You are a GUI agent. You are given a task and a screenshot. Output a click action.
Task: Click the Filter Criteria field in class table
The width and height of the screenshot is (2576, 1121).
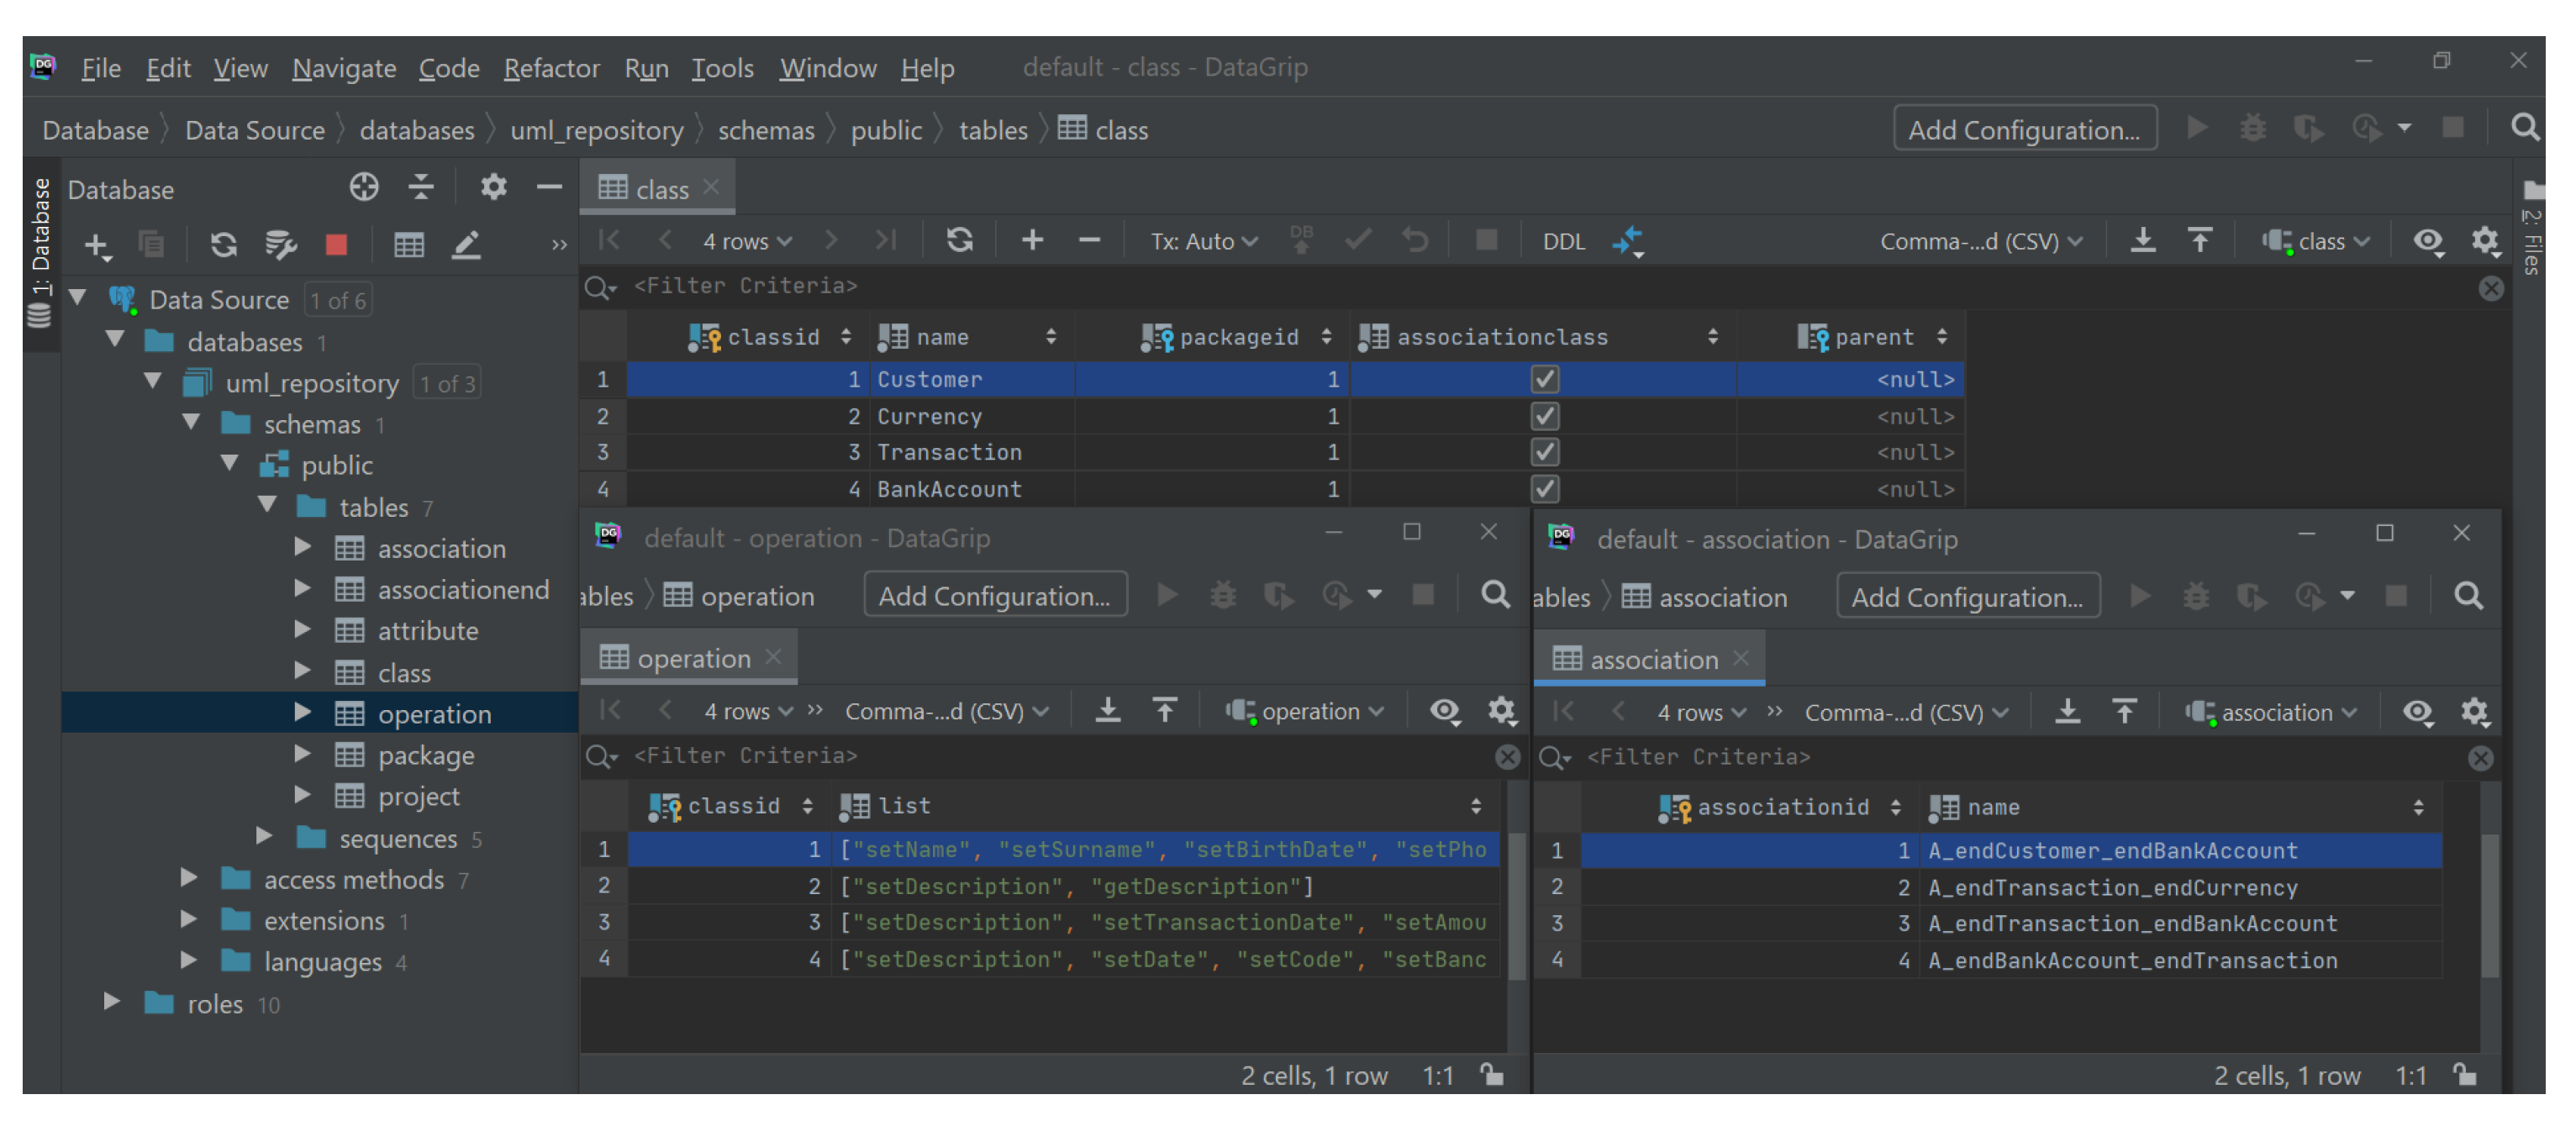point(746,286)
